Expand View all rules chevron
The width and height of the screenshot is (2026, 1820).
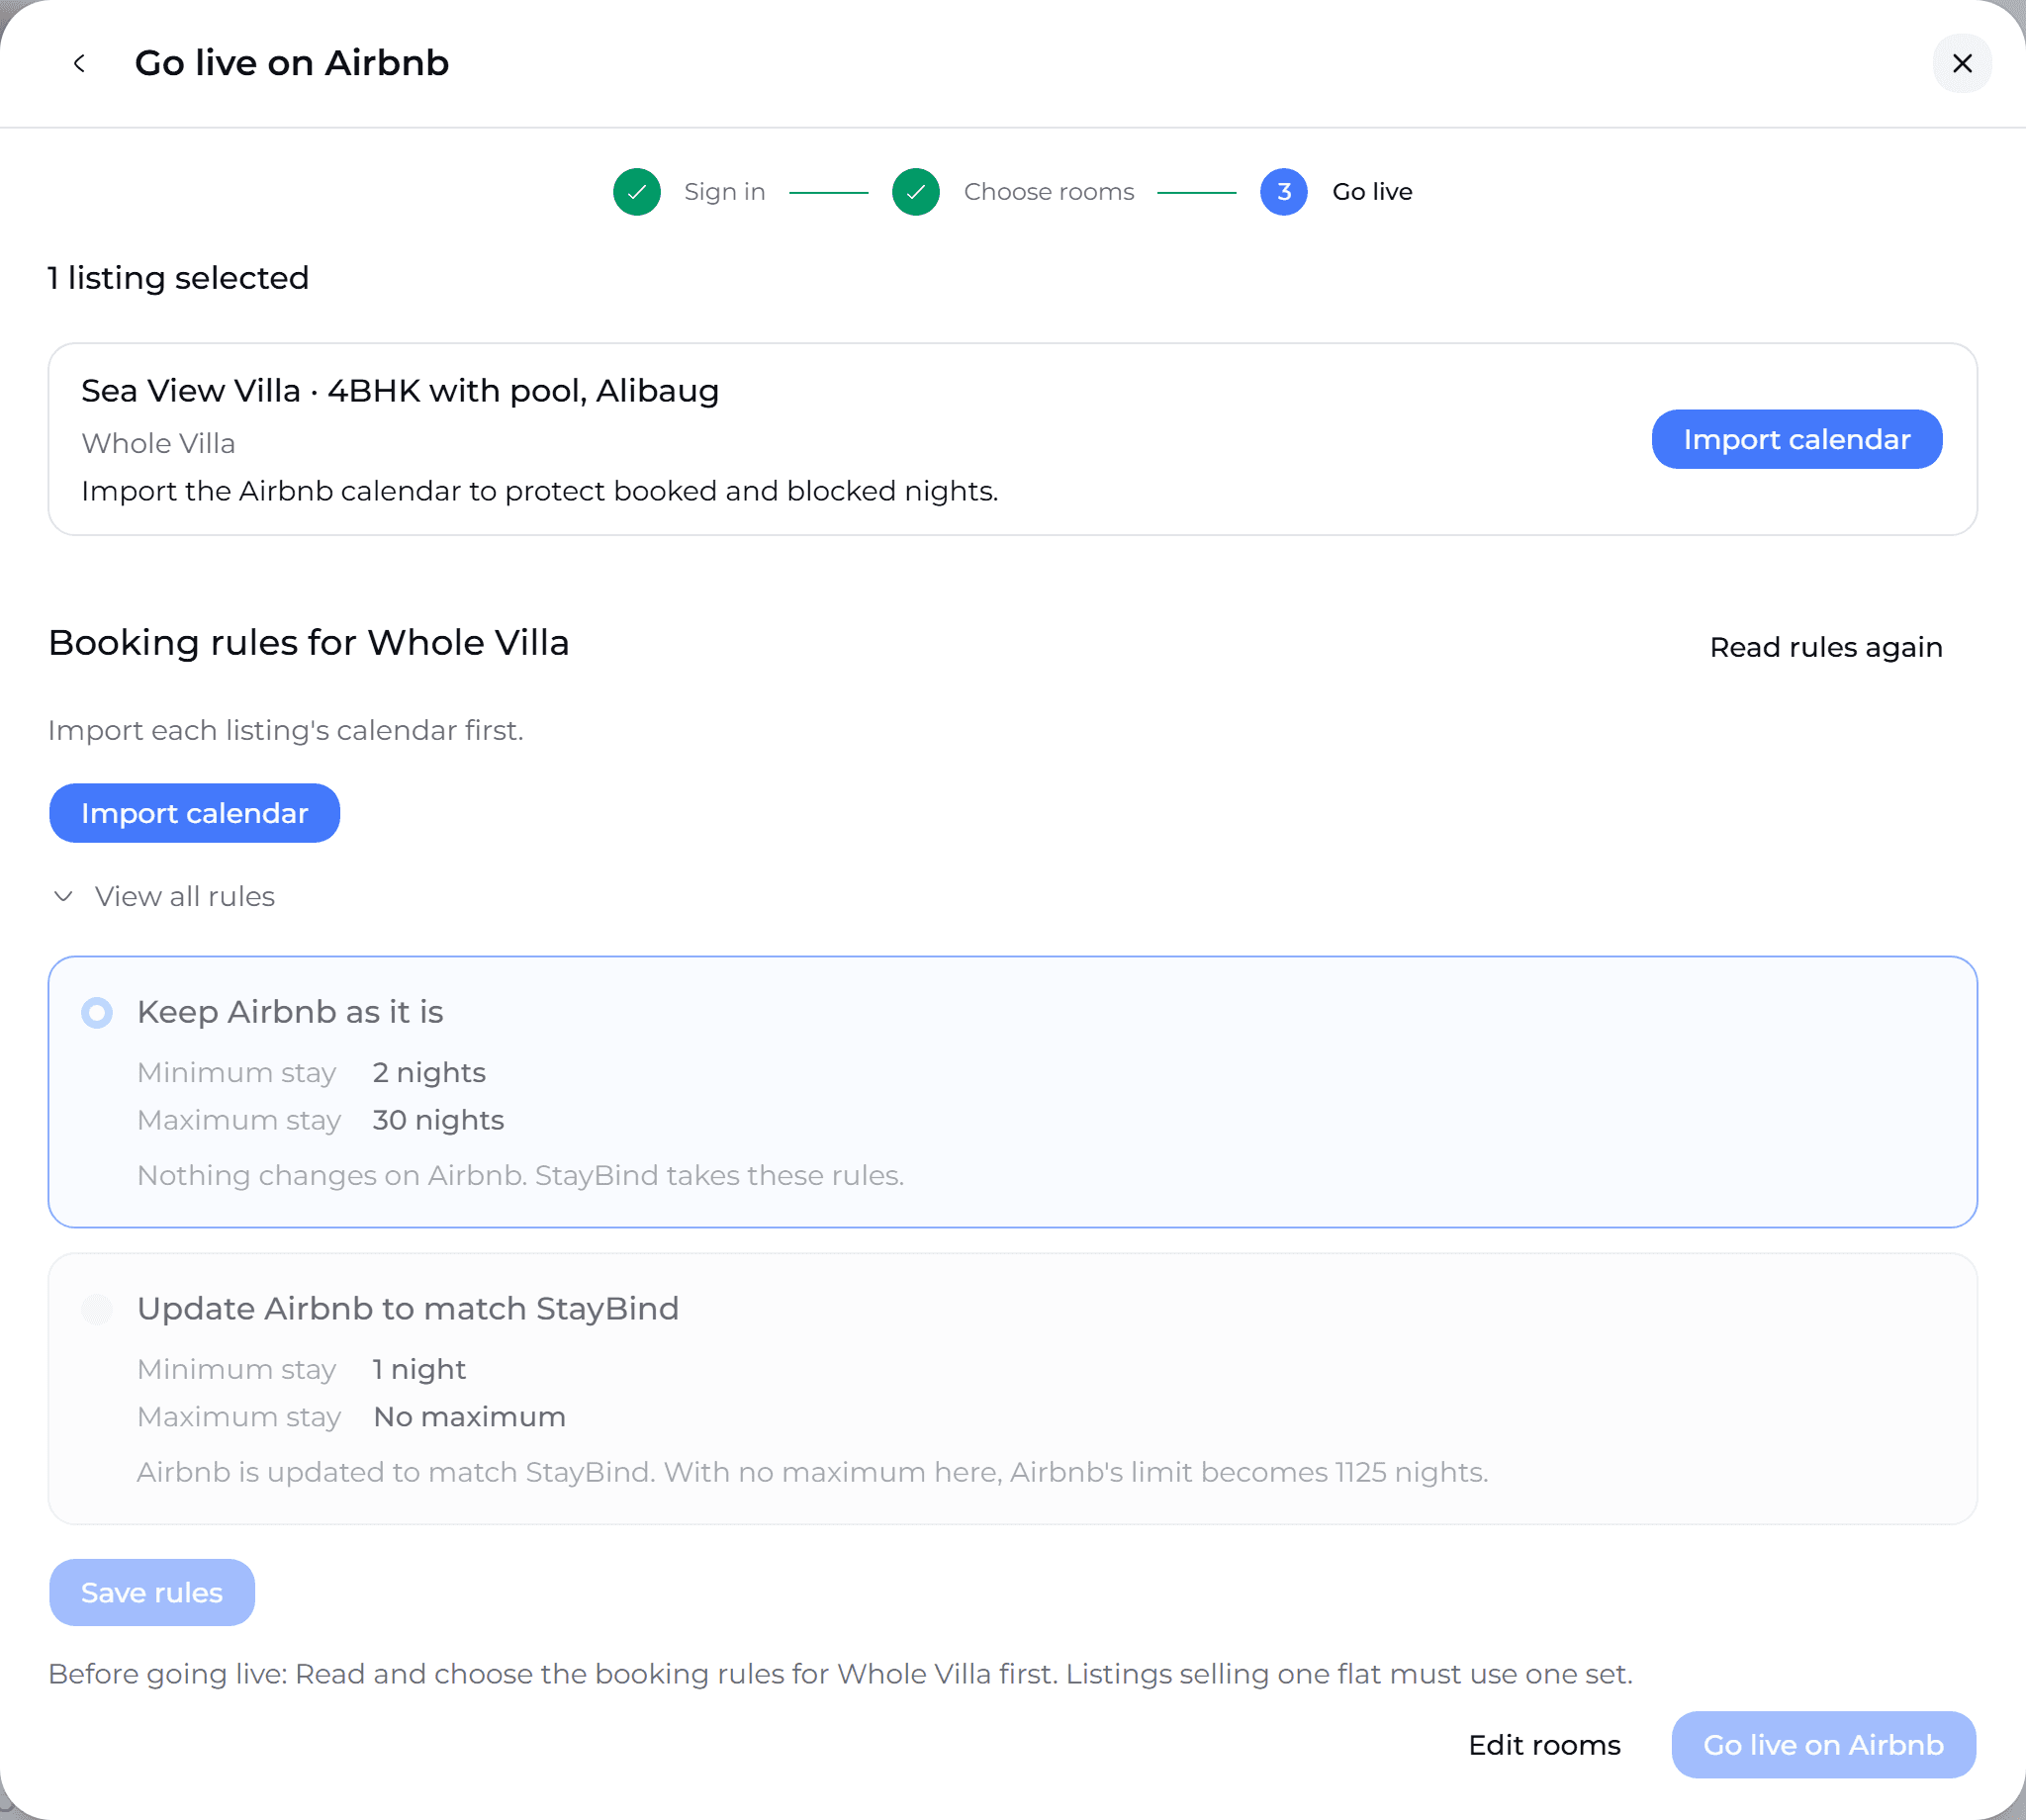pos(63,896)
